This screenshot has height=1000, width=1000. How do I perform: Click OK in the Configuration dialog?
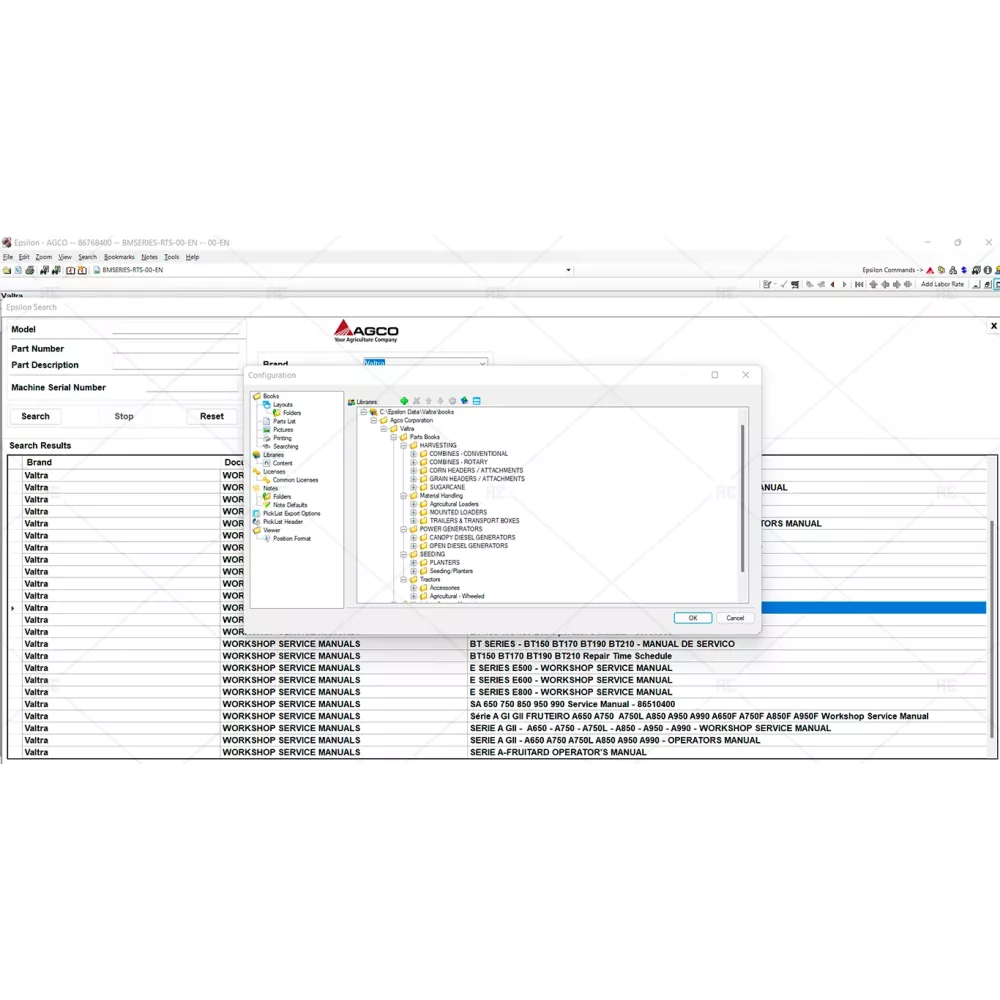[692, 618]
